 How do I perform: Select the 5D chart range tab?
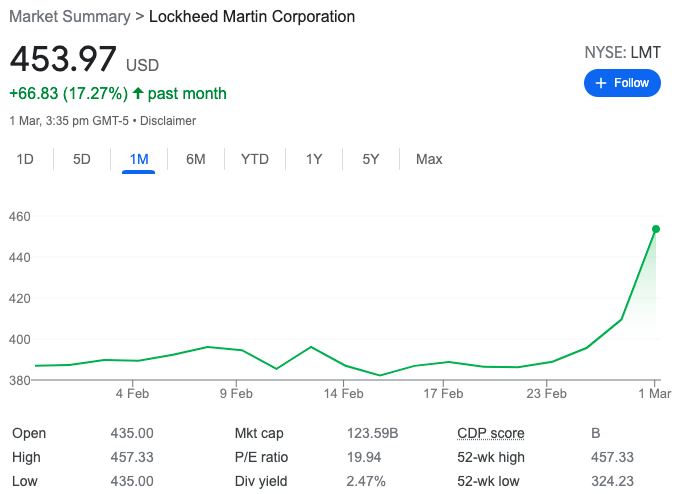click(x=82, y=159)
